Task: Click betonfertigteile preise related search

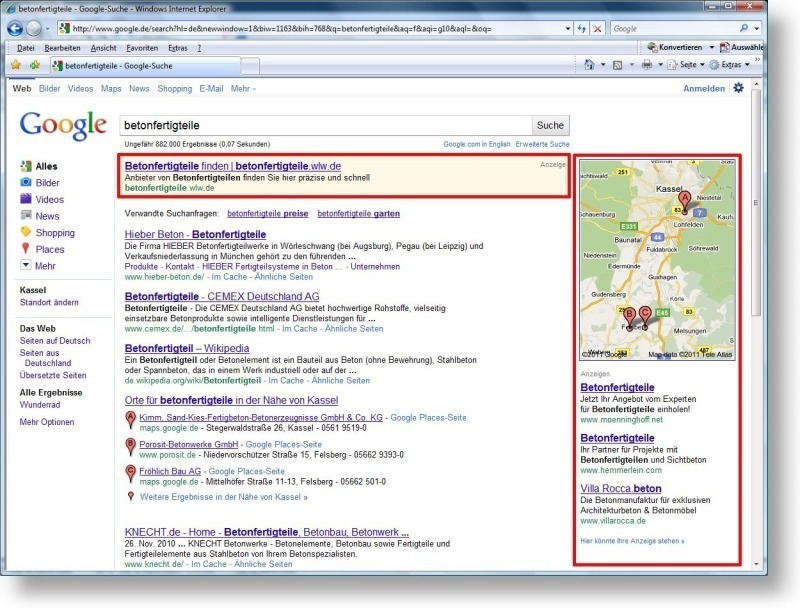Action: (267, 214)
